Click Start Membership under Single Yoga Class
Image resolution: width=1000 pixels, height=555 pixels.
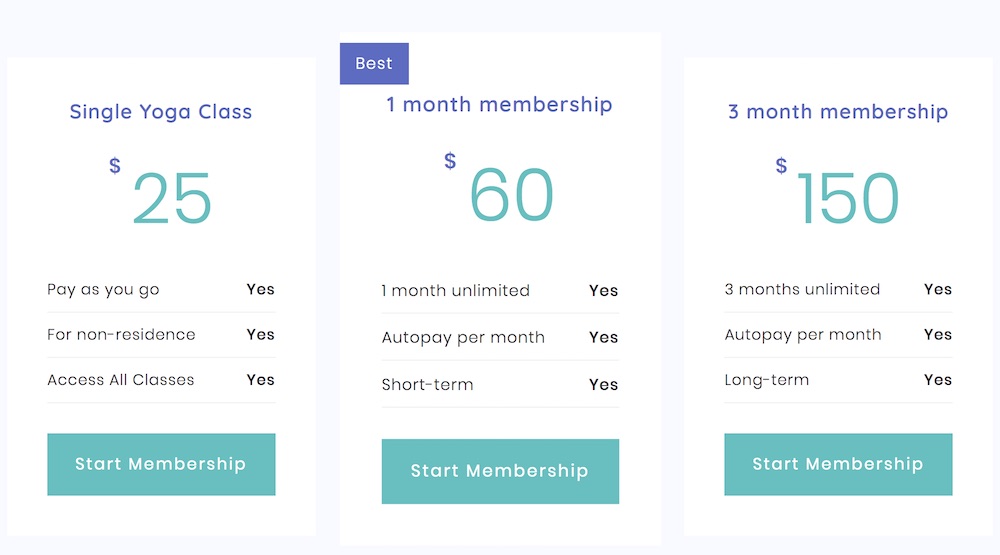[x=161, y=464]
